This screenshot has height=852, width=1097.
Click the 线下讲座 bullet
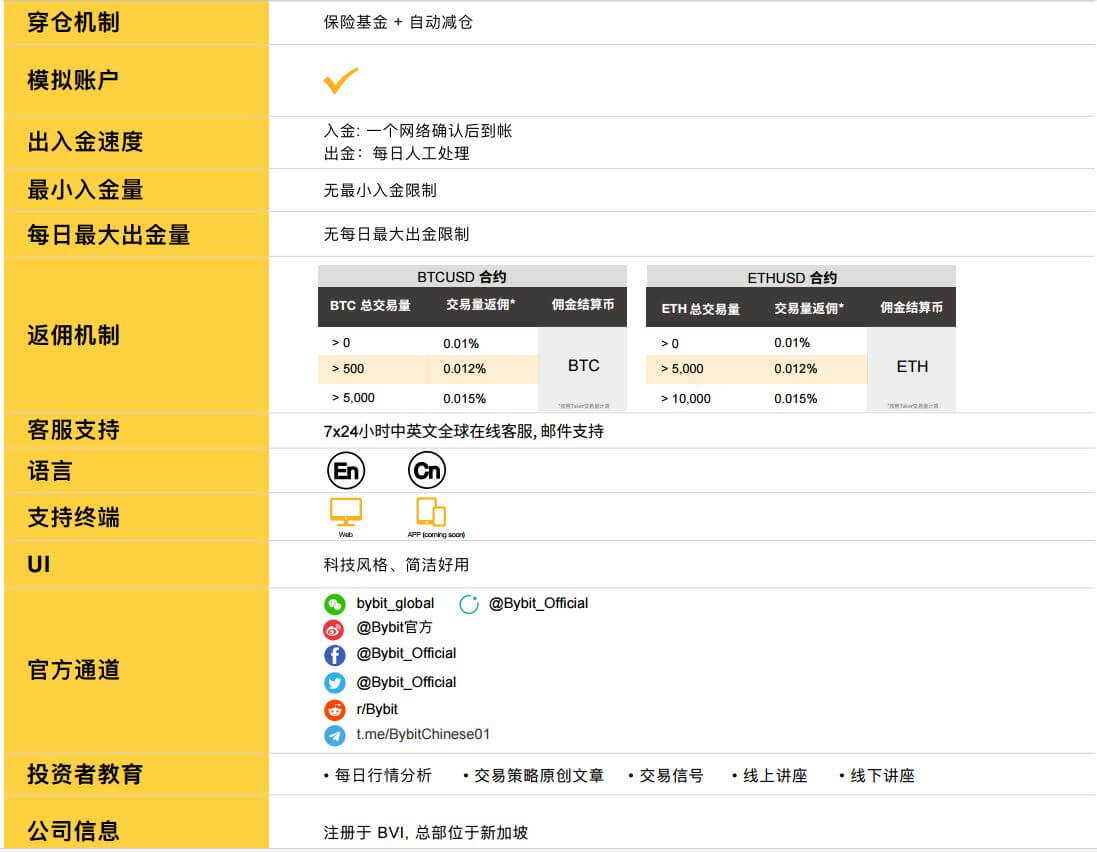tap(877, 775)
